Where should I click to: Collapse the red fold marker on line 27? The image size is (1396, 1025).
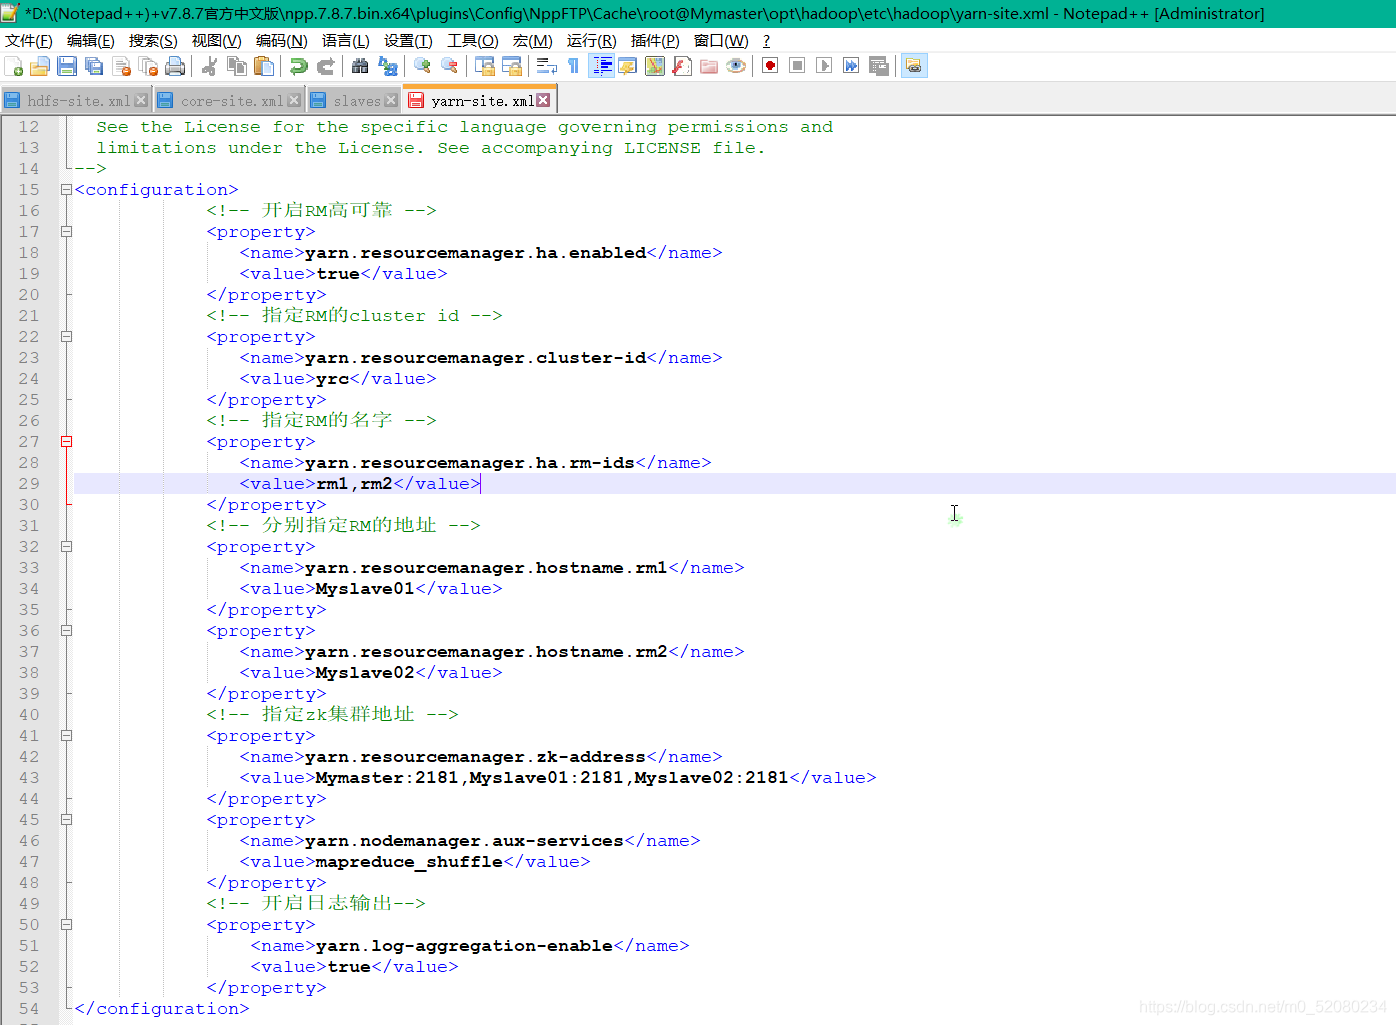67,441
